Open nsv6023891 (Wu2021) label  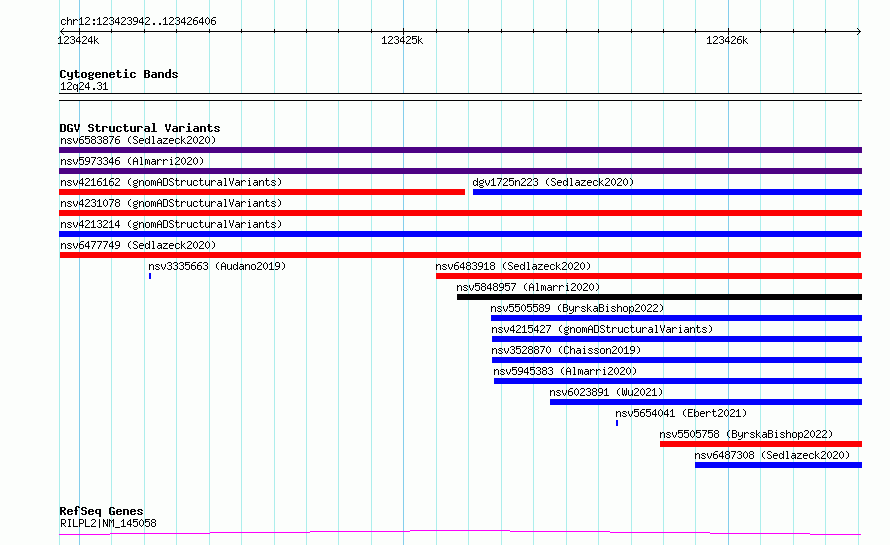tap(606, 392)
